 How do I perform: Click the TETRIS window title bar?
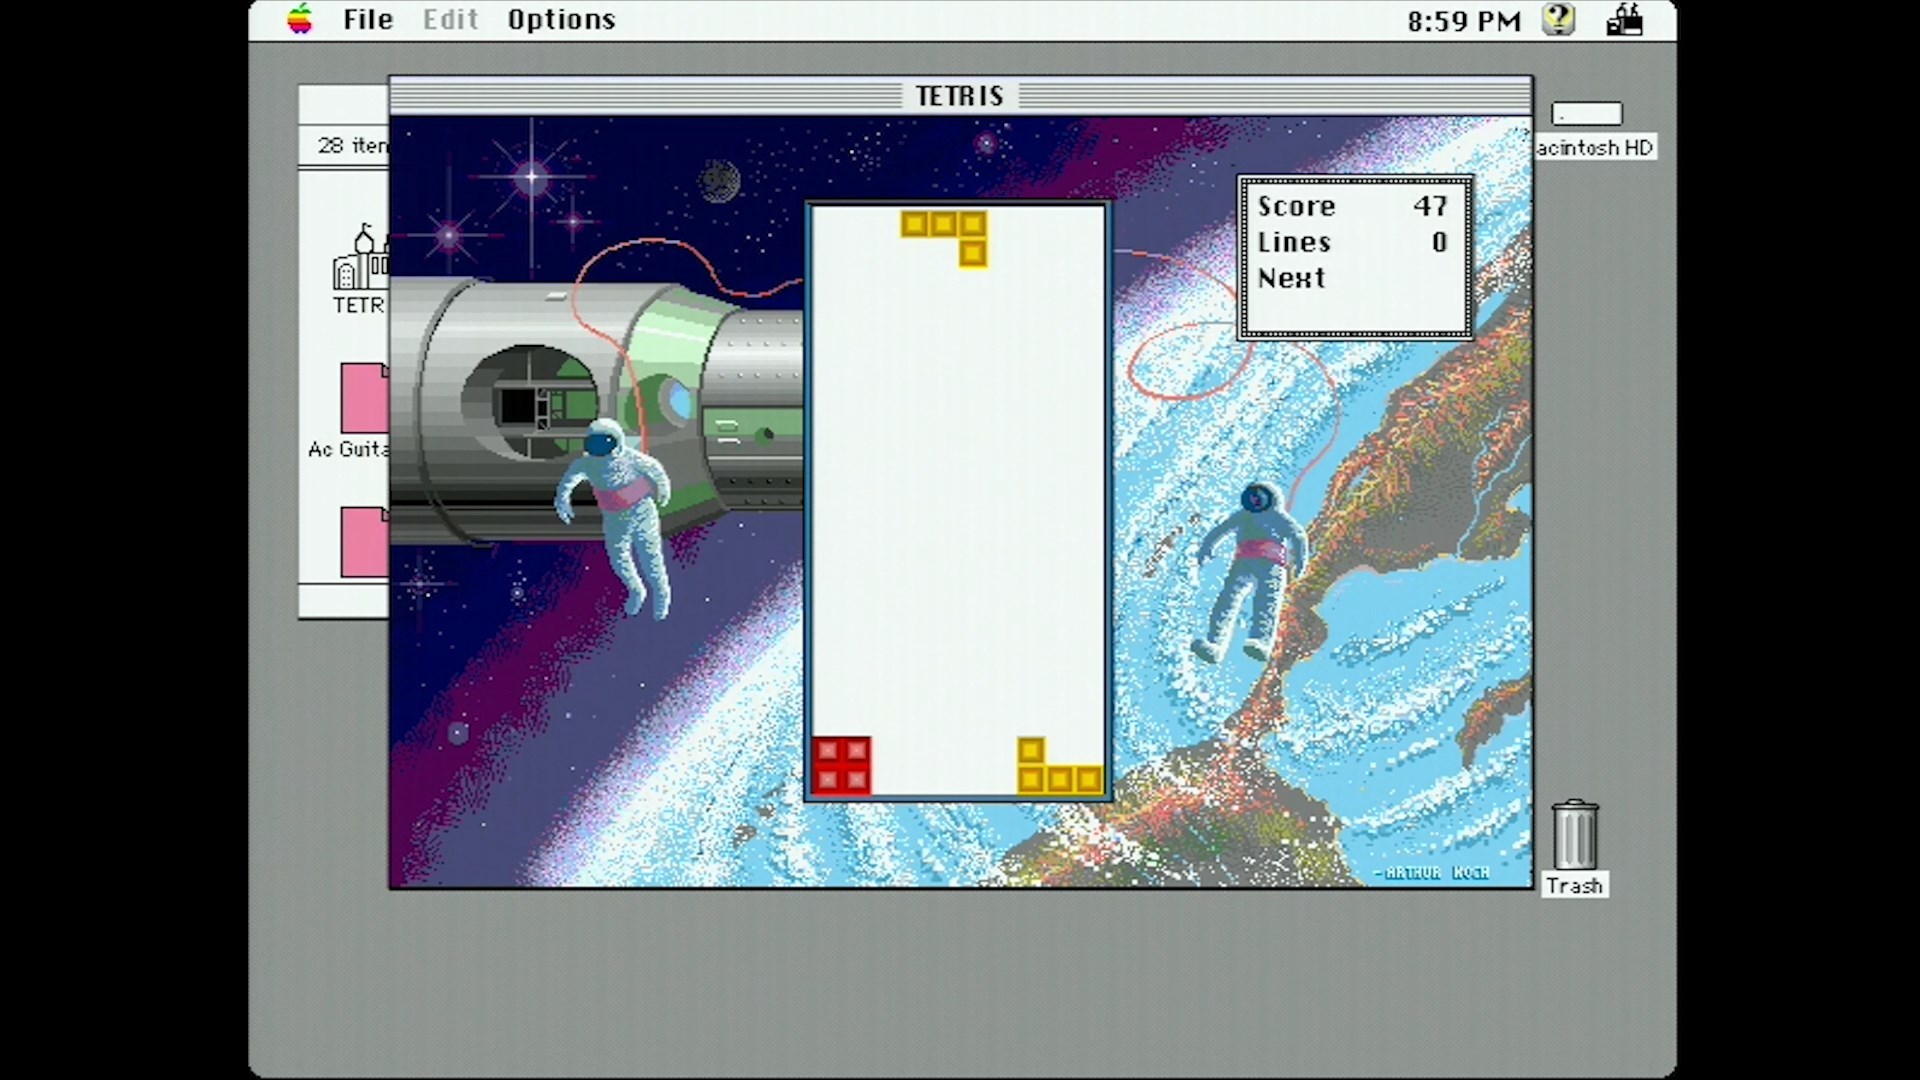click(959, 96)
